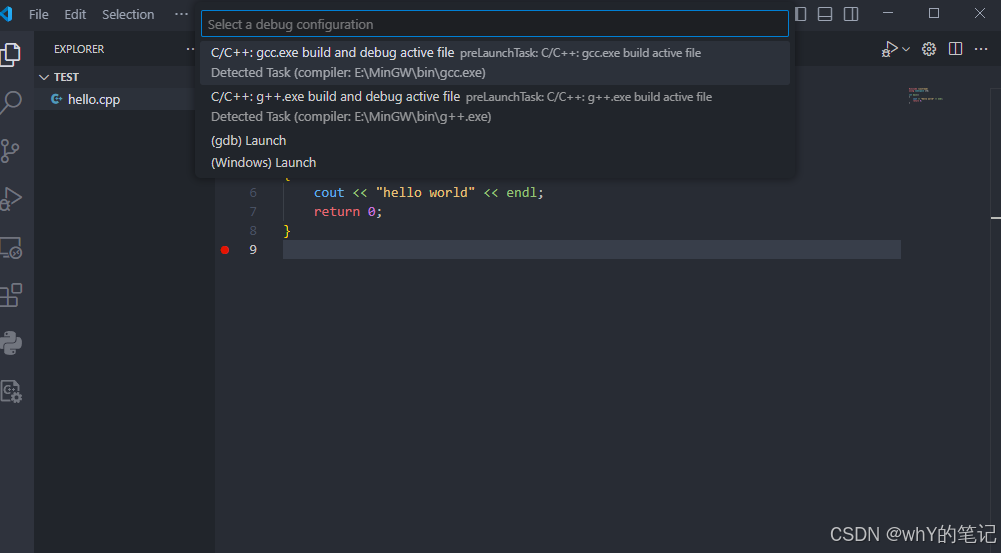This screenshot has height=553, width=1001.
Task: Click the EXPLORER panel title
Action: click(x=79, y=49)
